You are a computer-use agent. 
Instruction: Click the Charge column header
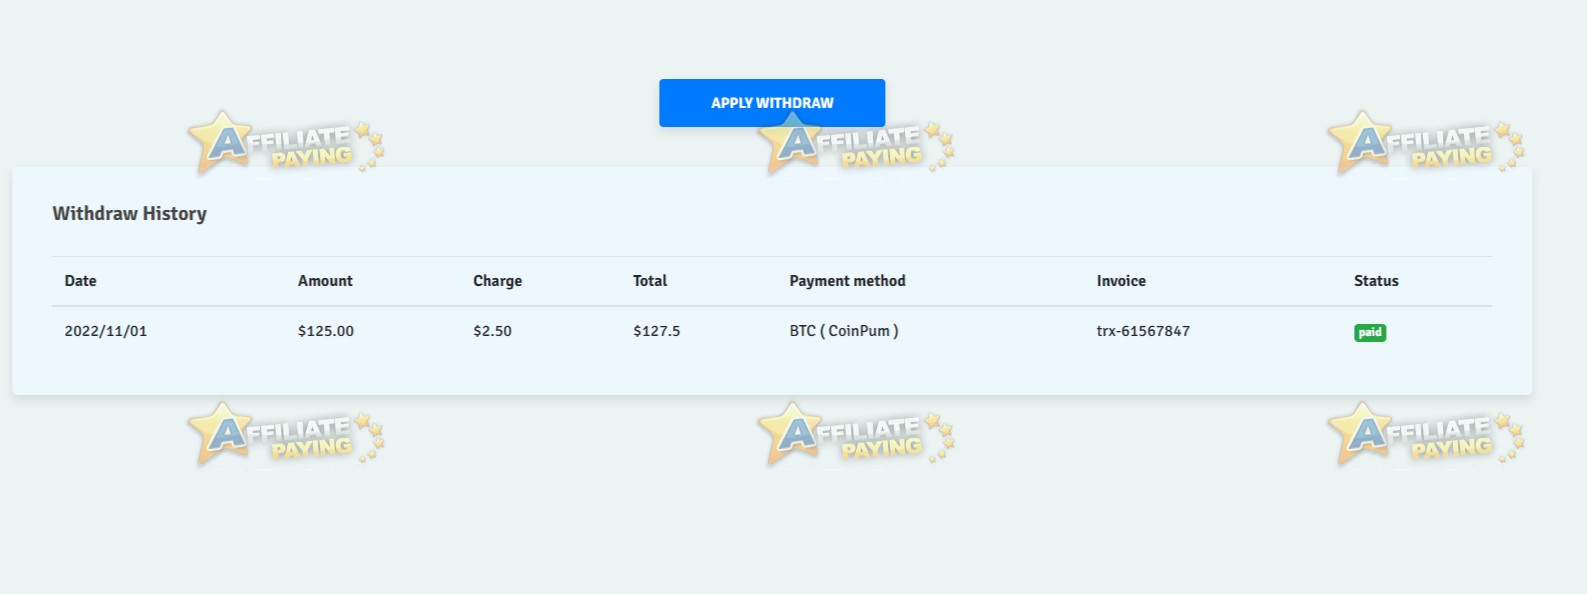click(x=497, y=281)
